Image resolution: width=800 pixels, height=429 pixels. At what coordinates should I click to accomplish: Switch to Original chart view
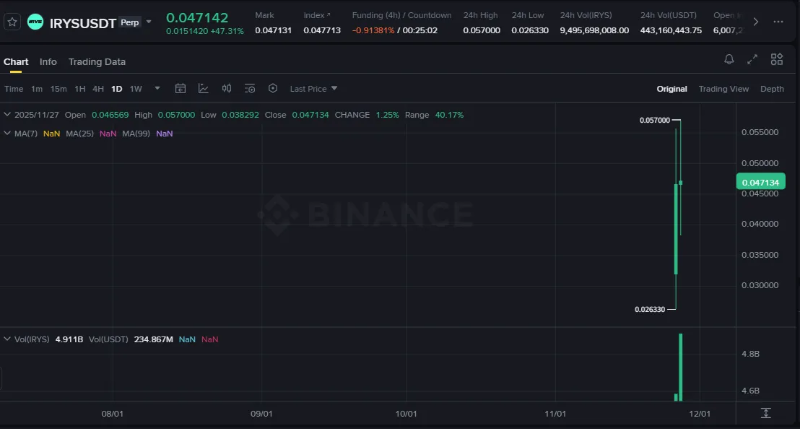tap(671, 89)
